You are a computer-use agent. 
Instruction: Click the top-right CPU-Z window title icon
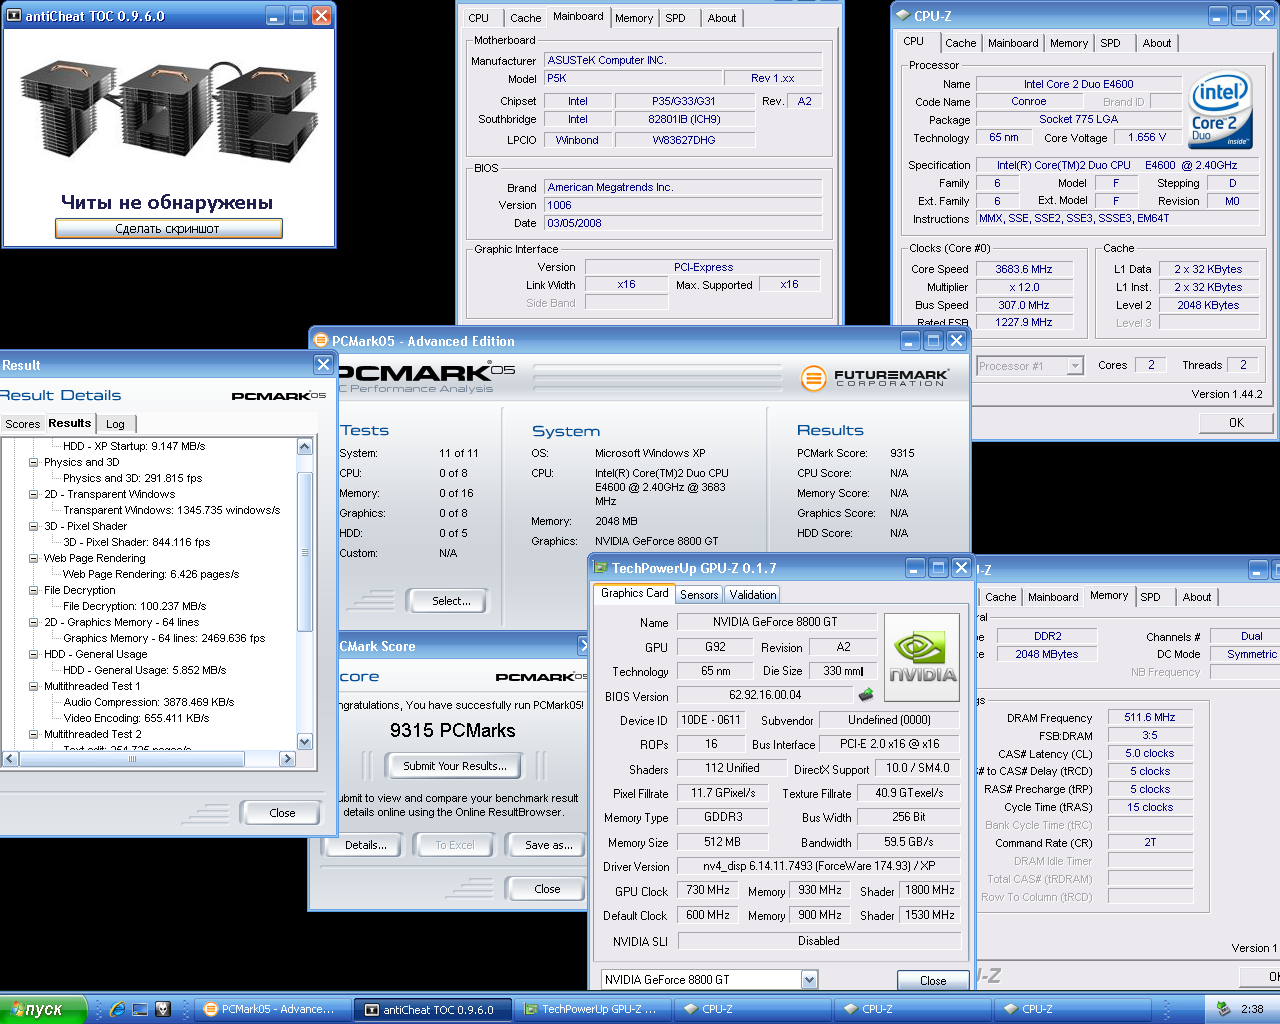902,16
